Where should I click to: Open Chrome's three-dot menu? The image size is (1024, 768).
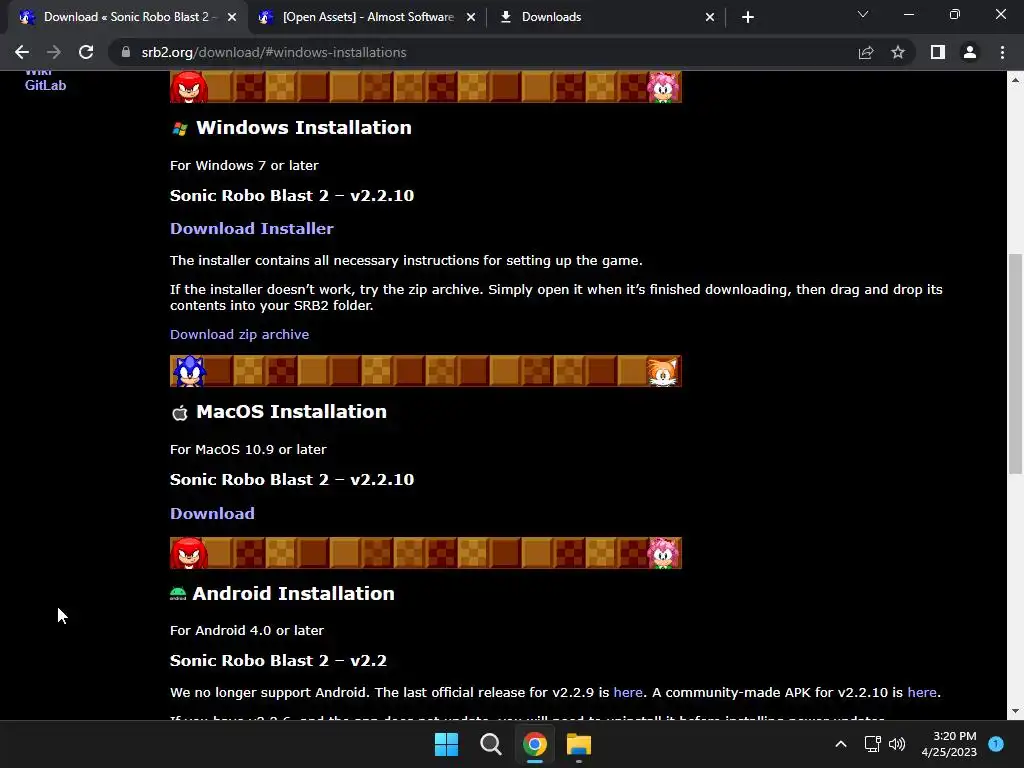click(x=1002, y=52)
